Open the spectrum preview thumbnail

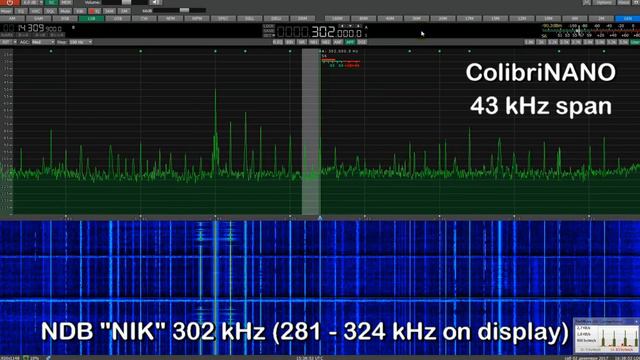(607, 336)
